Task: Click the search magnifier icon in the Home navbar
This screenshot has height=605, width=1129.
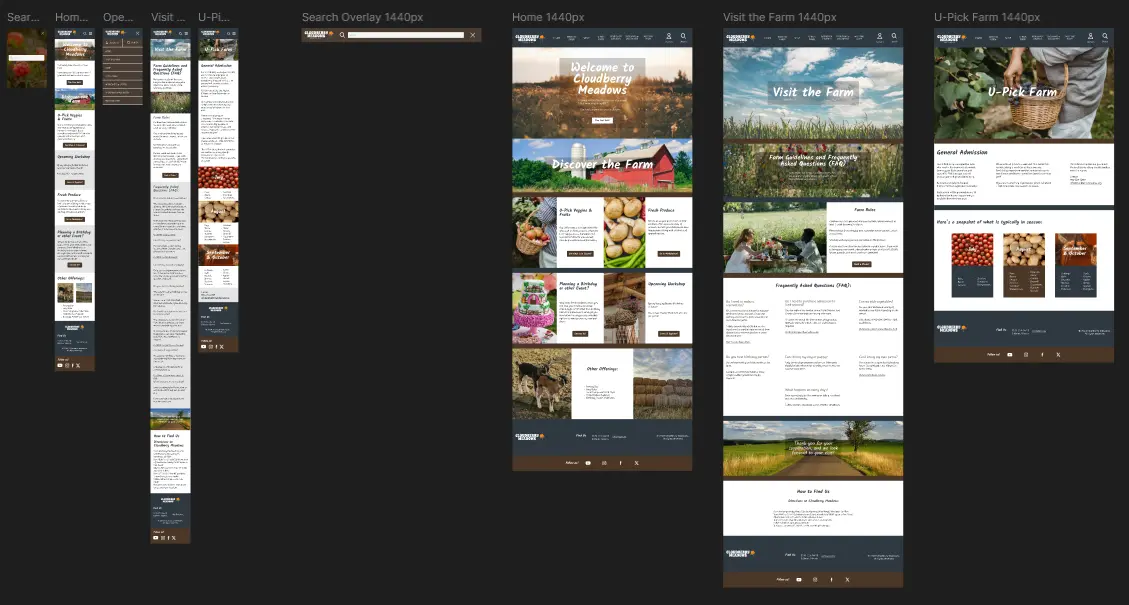Action: tap(682, 36)
